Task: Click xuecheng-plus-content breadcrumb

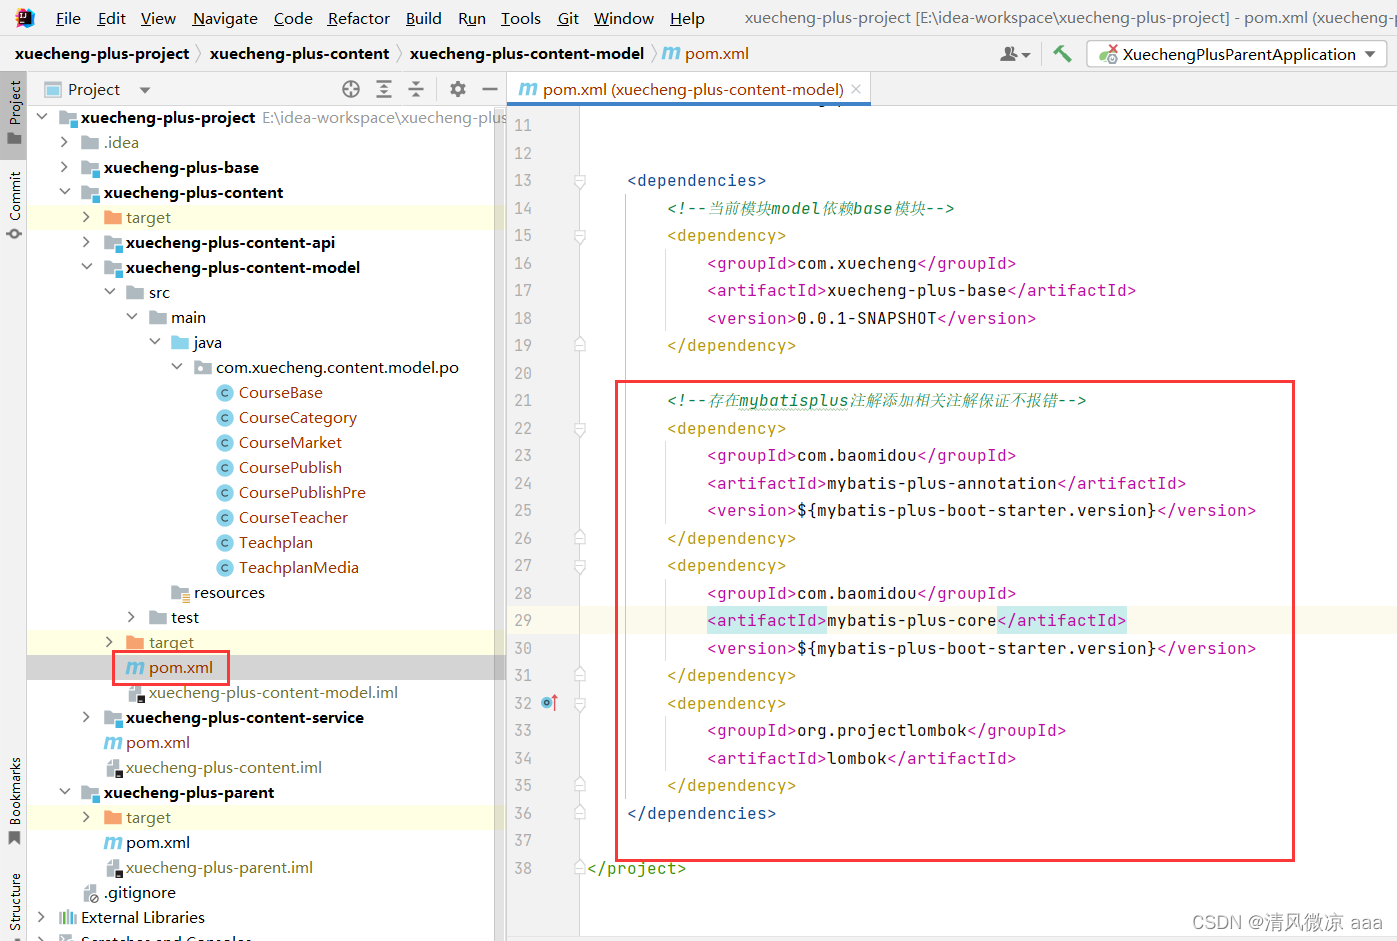Action: 299,54
